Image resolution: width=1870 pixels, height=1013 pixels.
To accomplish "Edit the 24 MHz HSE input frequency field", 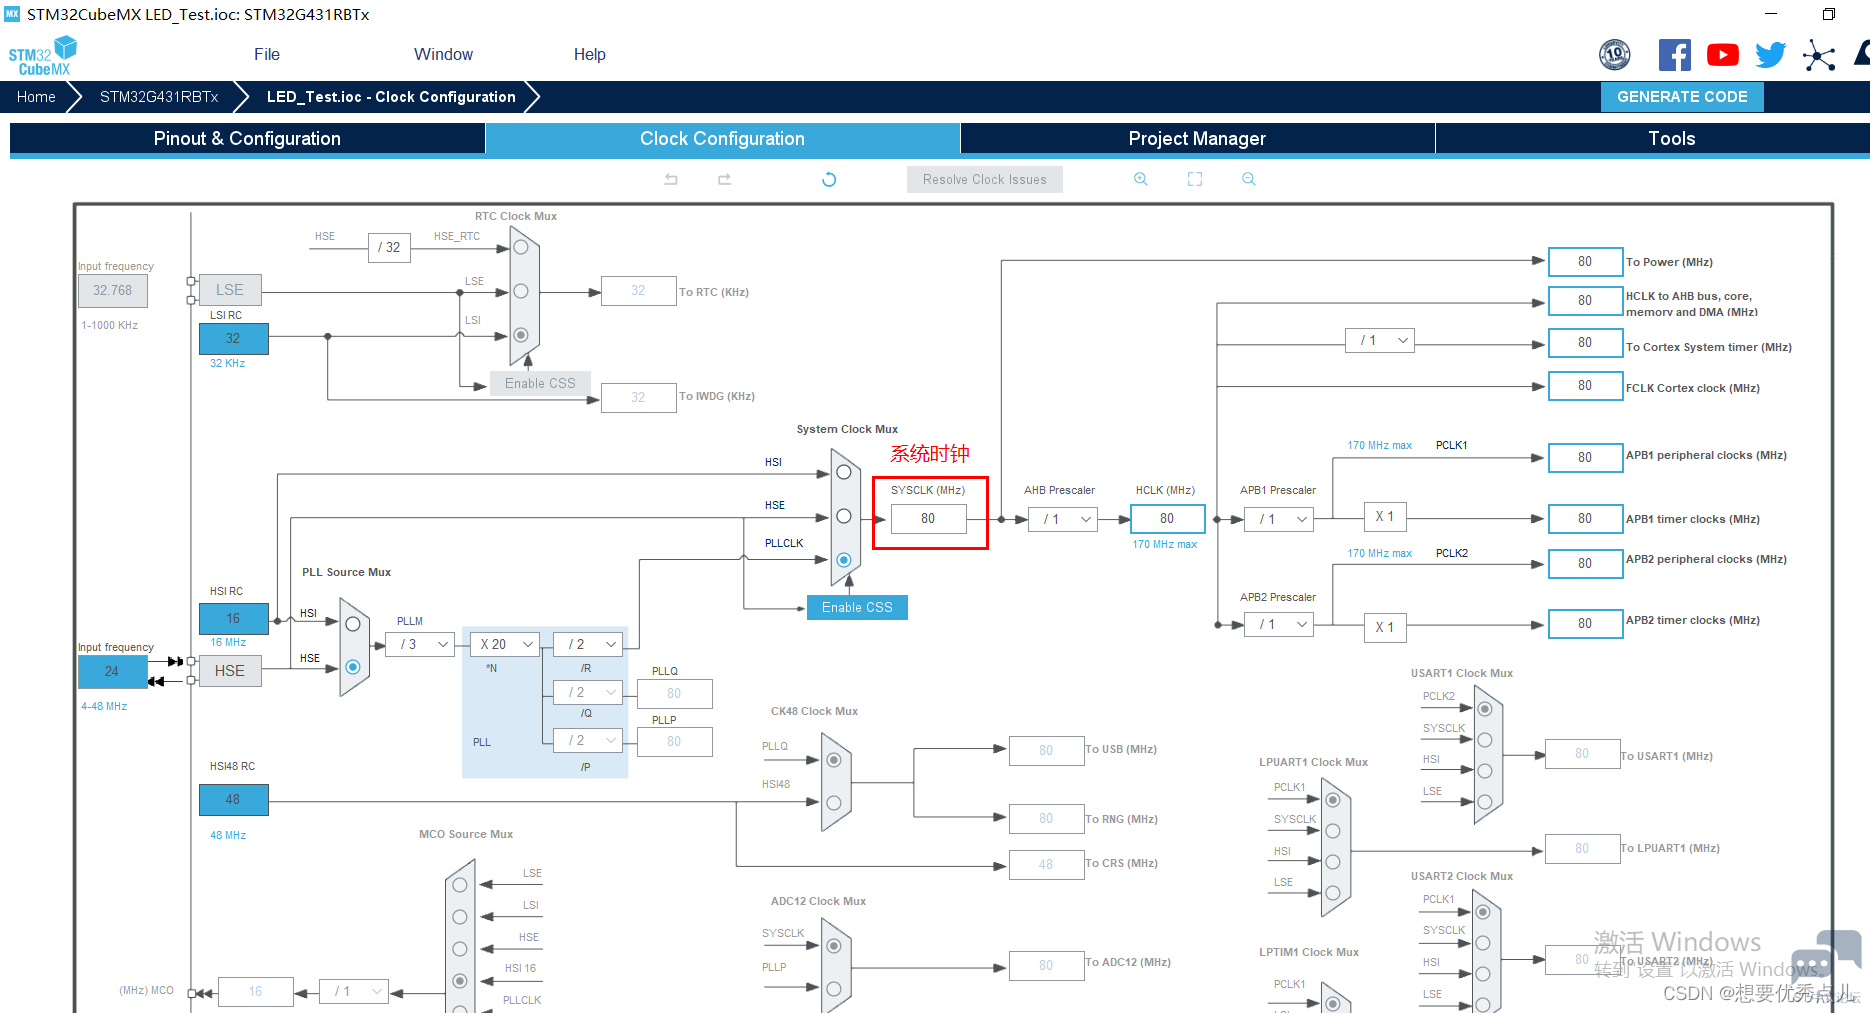I will [112, 672].
